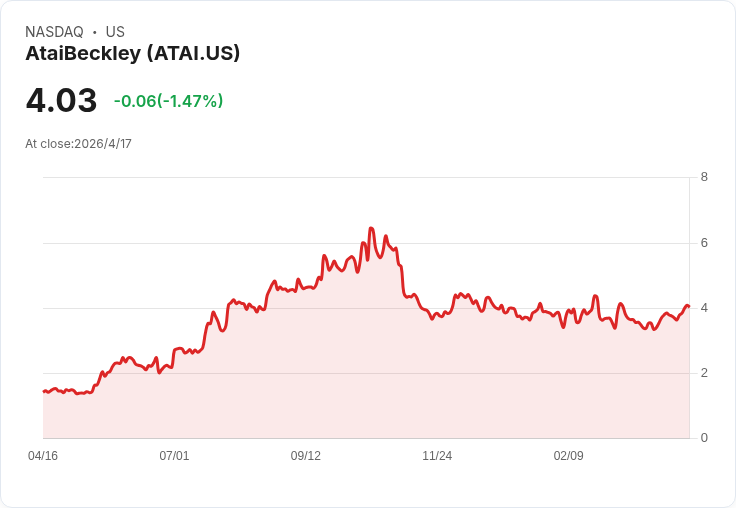Screen dimensions: 736x508
Task: Click the 8 label on price axis
Action: tap(704, 178)
